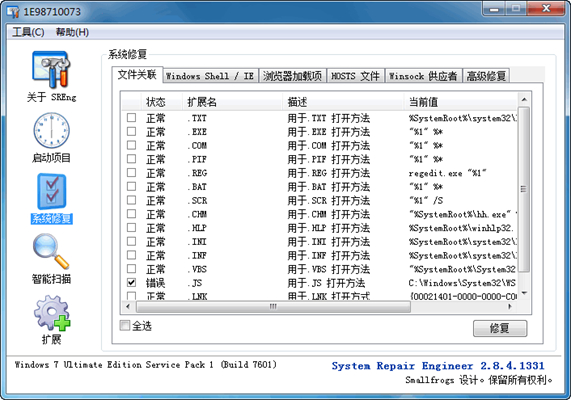This screenshot has height=400, width=571.
Task: Tick the .EXE row checkbox
Action: (131, 132)
